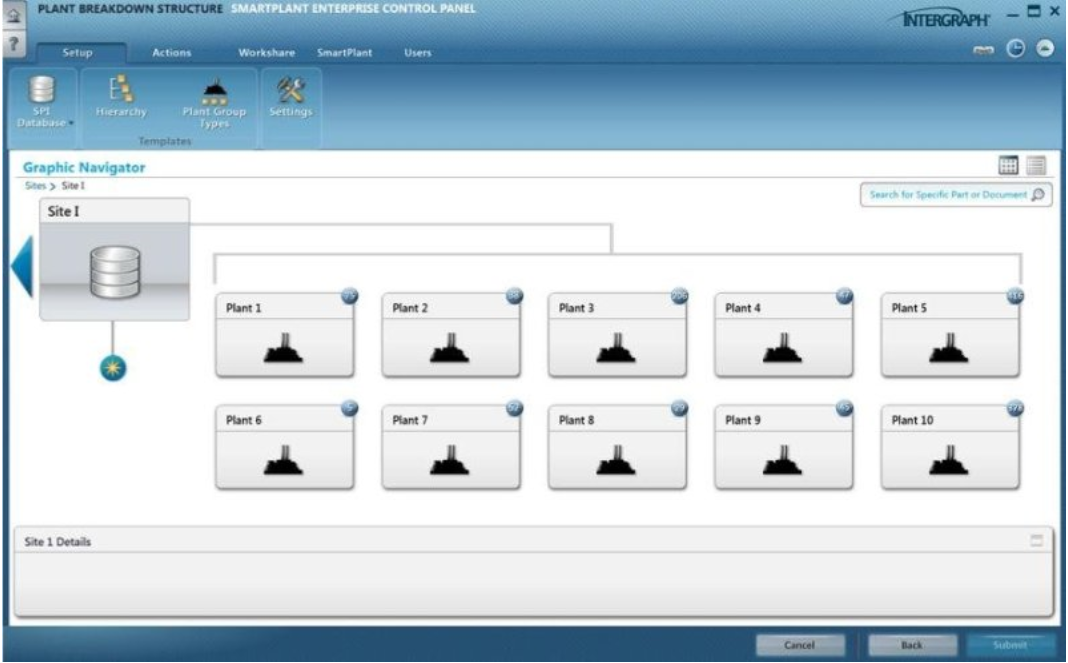Image resolution: width=1068 pixels, height=663 pixels.
Task: Switch to the list view icon in Graphic Navigator
Action: pyautogui.click(x=1036, y=165)
